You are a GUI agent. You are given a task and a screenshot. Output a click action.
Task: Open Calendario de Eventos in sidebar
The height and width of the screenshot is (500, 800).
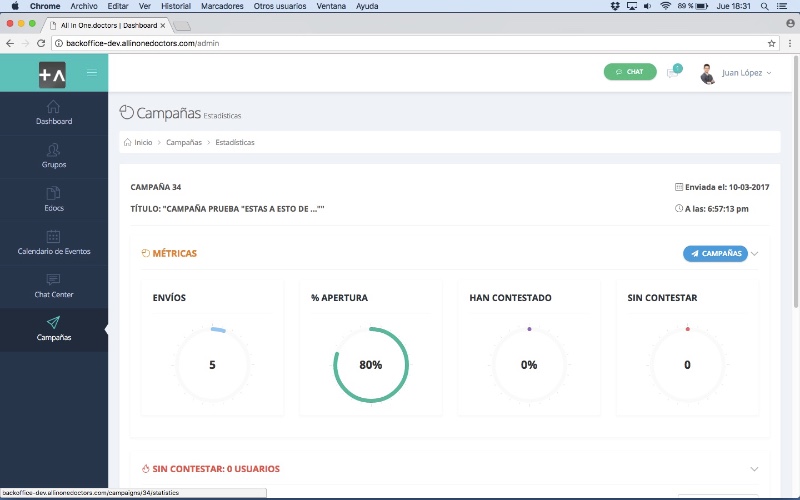coord(54,243)
